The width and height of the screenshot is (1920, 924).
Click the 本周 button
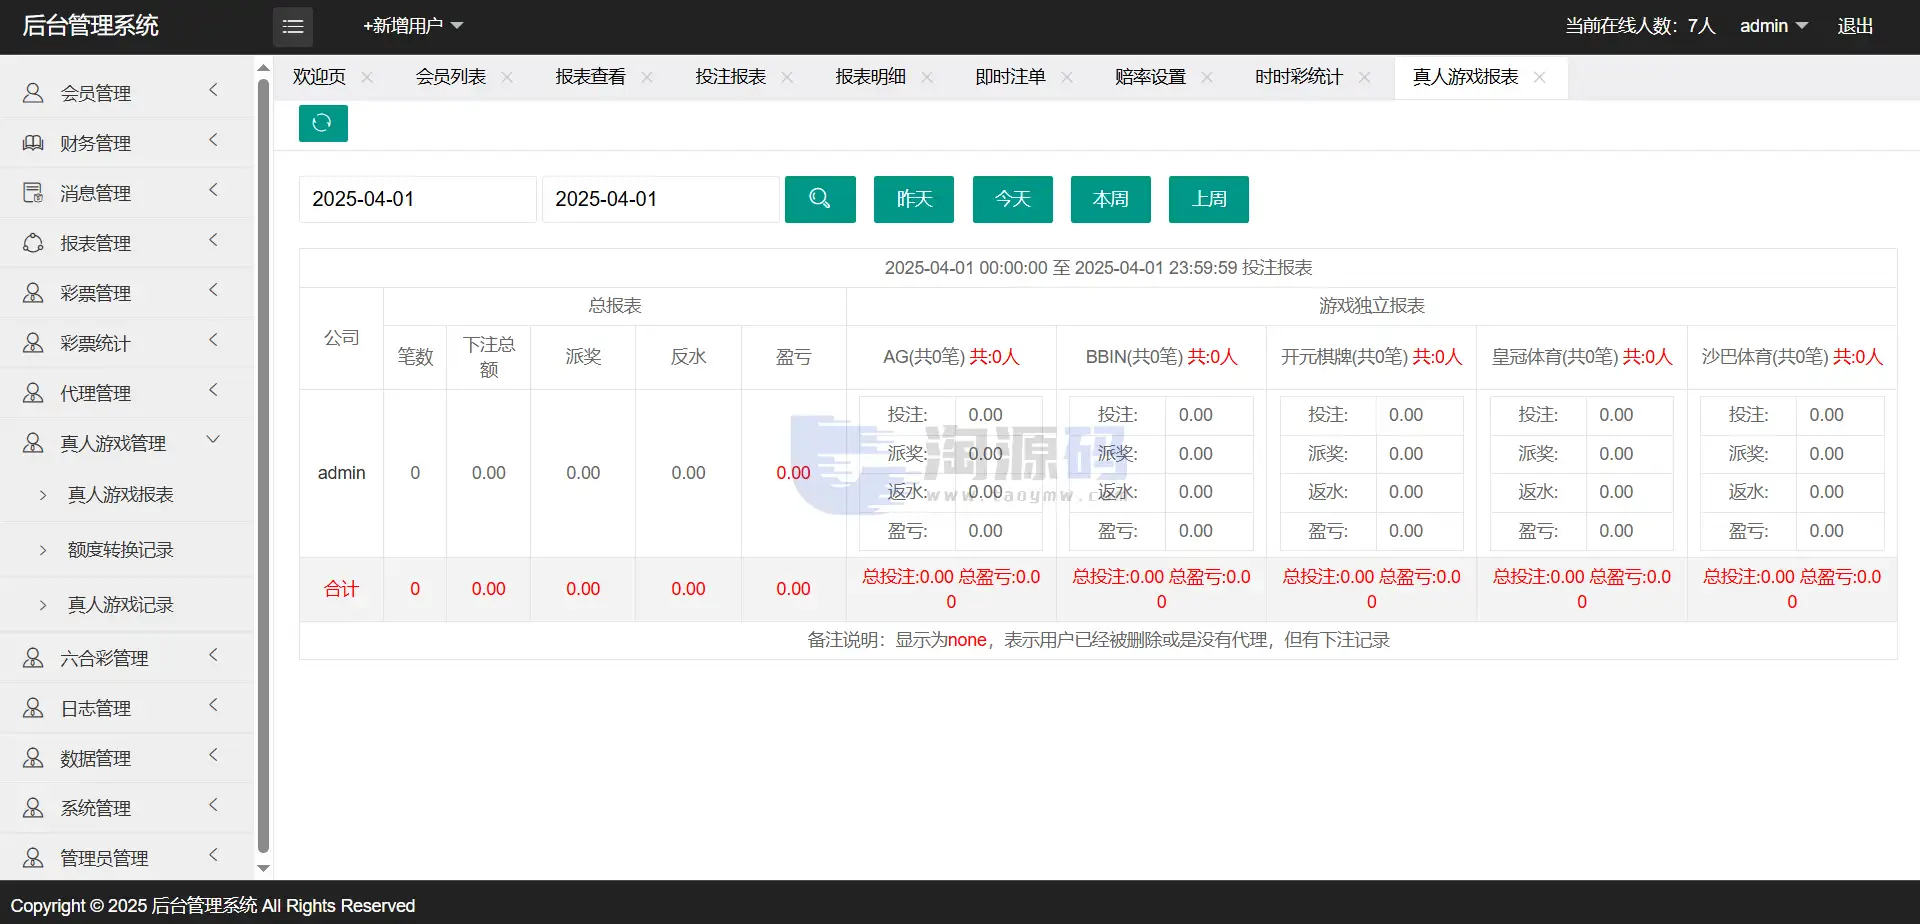tap(1111, 199)
